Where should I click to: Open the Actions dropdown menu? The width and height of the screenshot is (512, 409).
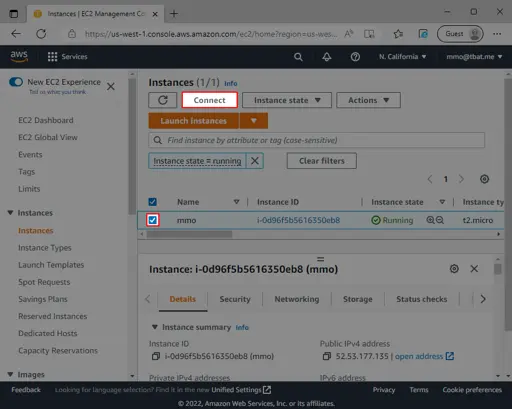pos(368,100)
